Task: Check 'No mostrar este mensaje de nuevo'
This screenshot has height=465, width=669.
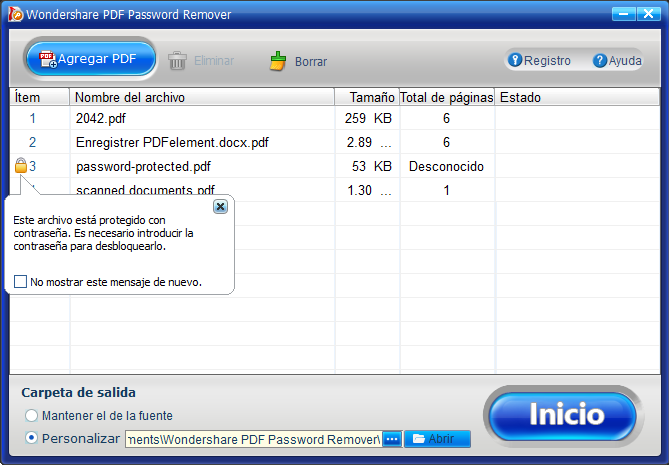Action: point(20,282)
